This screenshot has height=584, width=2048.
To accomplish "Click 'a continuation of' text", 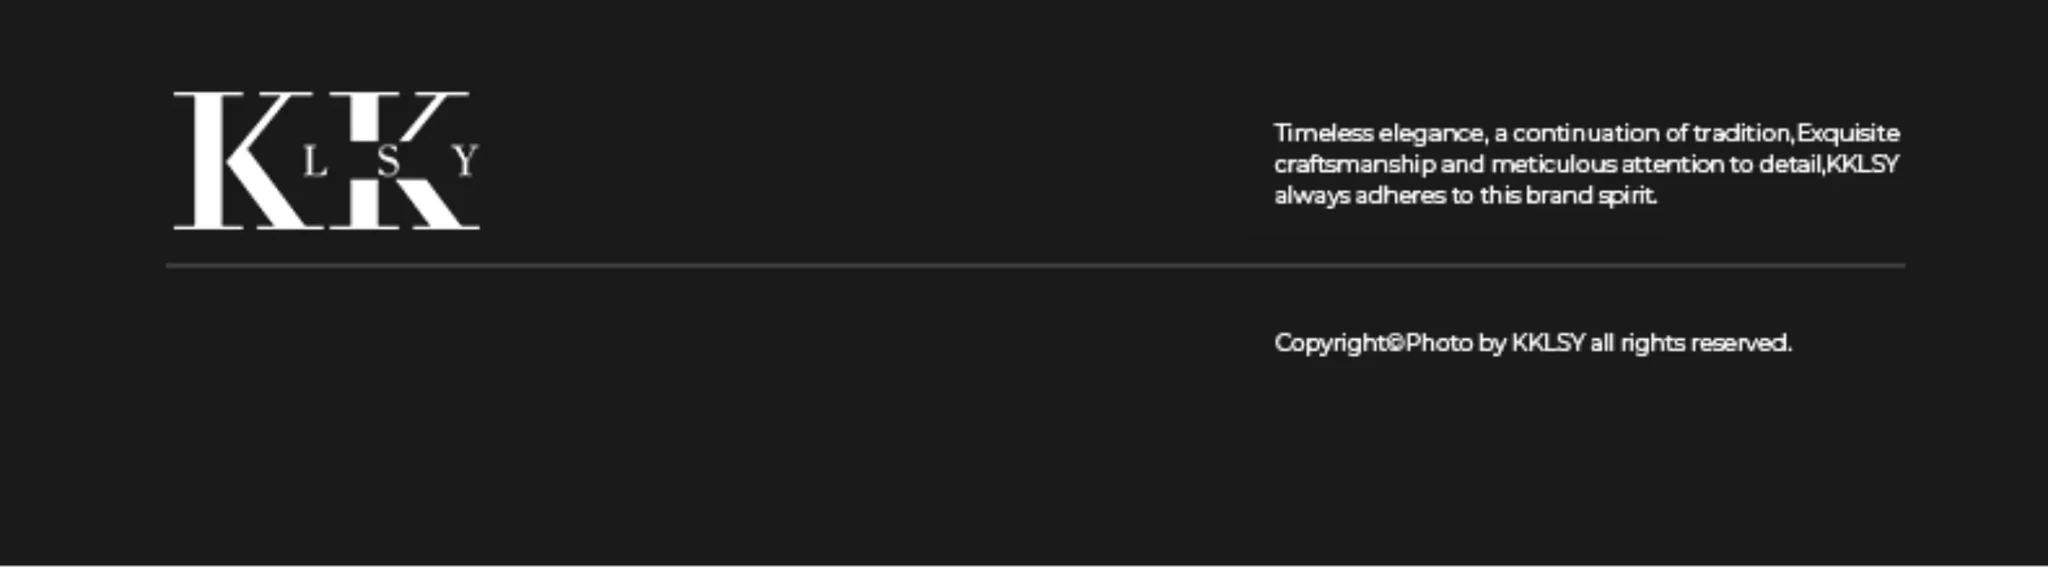I will (x=1591, y=134).
